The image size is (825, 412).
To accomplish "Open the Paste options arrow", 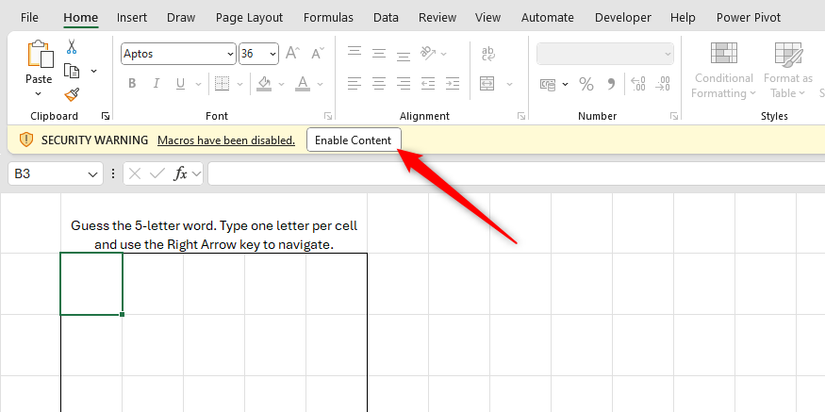I will coord(38,94).
